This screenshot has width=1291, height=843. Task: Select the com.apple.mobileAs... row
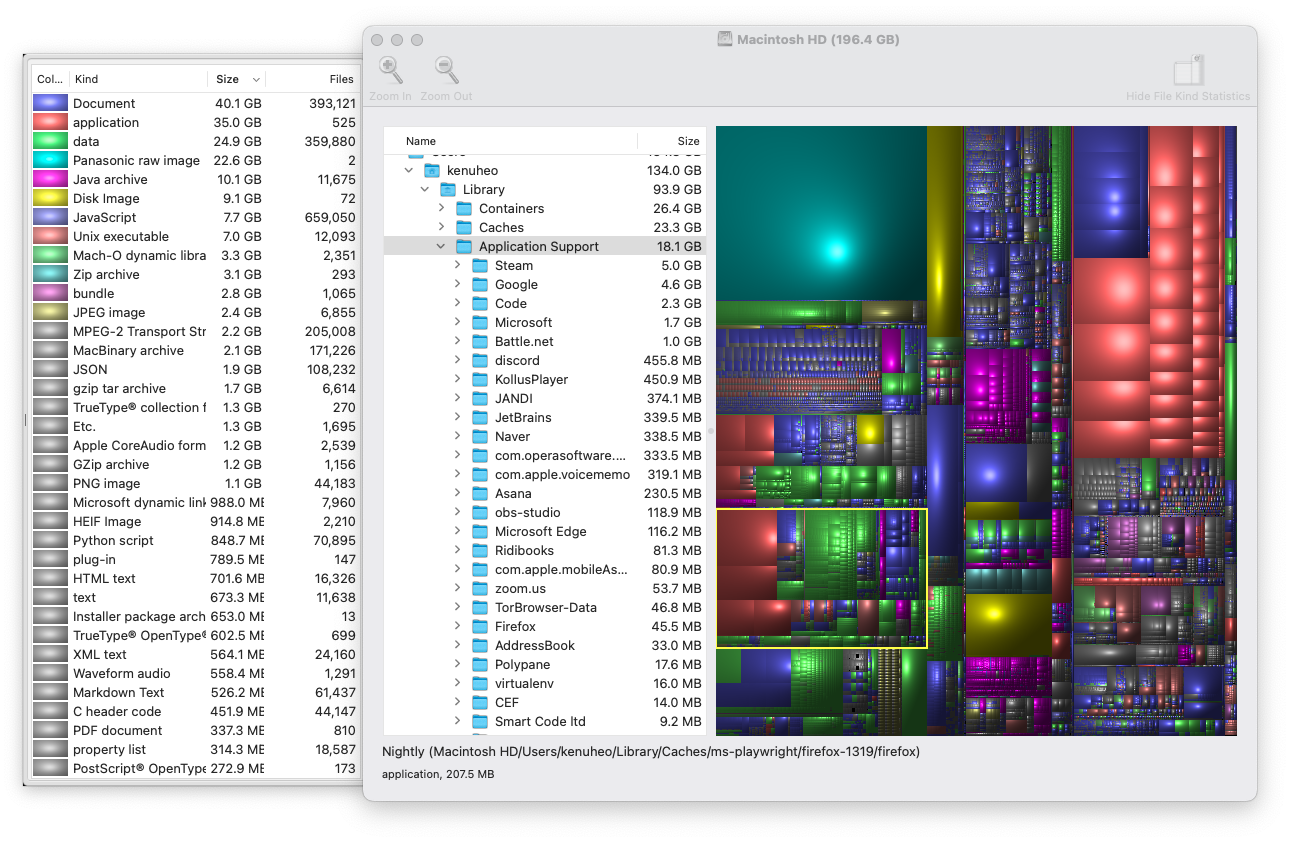[x=545, y=570]
